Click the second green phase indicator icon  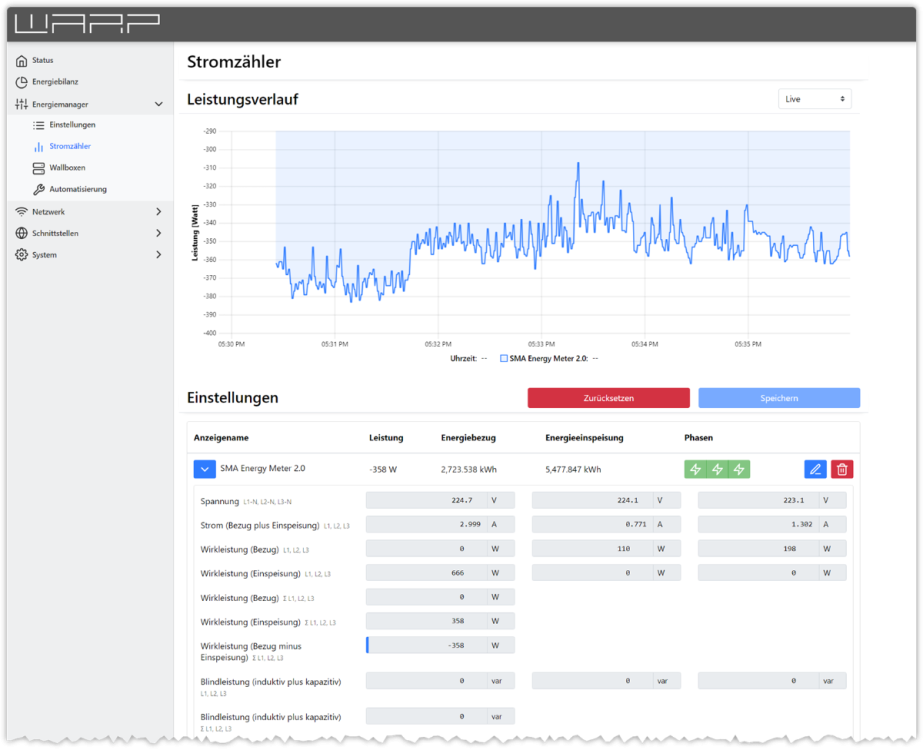pyautogui.click(x=717, y=469)
